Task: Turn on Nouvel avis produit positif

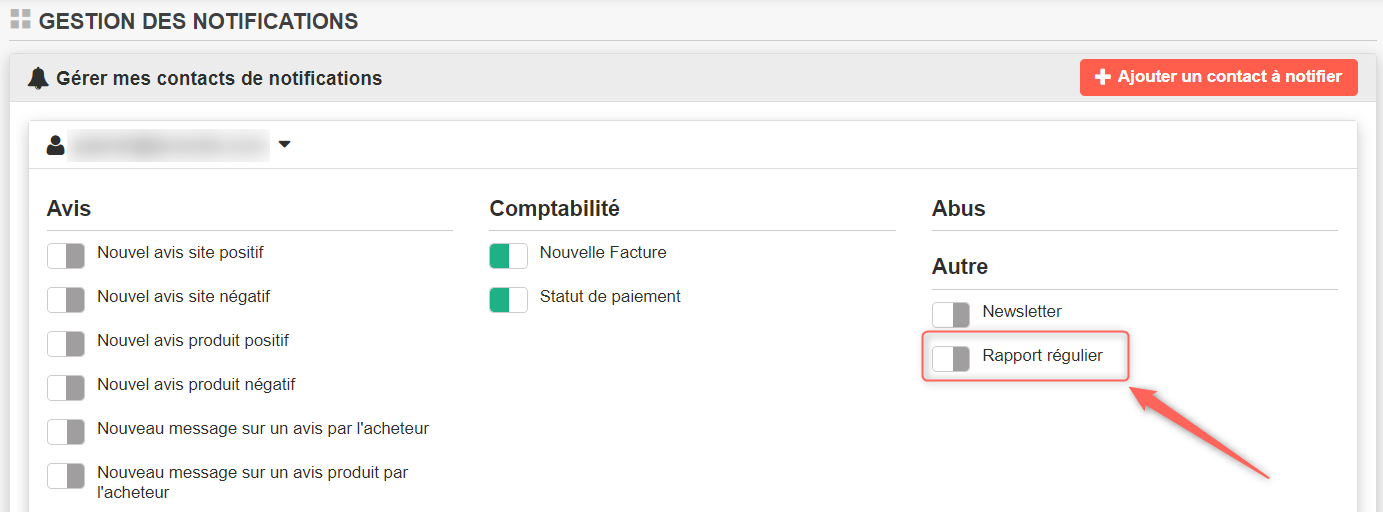Action: point(66,344)
